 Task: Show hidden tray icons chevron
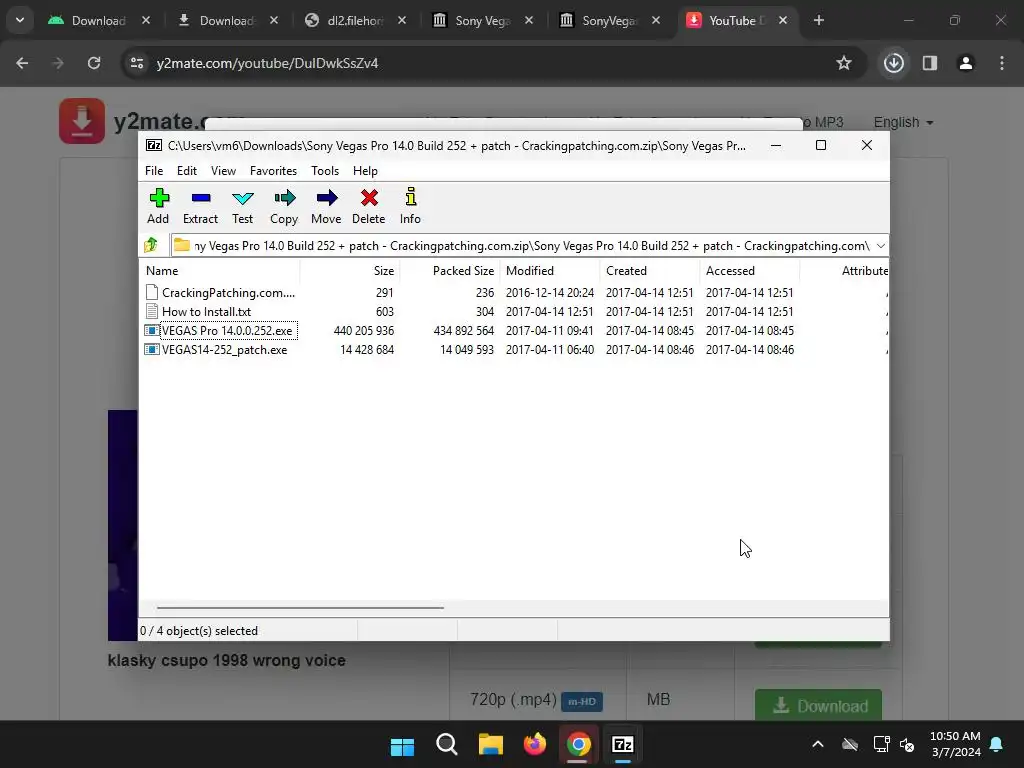818,744
